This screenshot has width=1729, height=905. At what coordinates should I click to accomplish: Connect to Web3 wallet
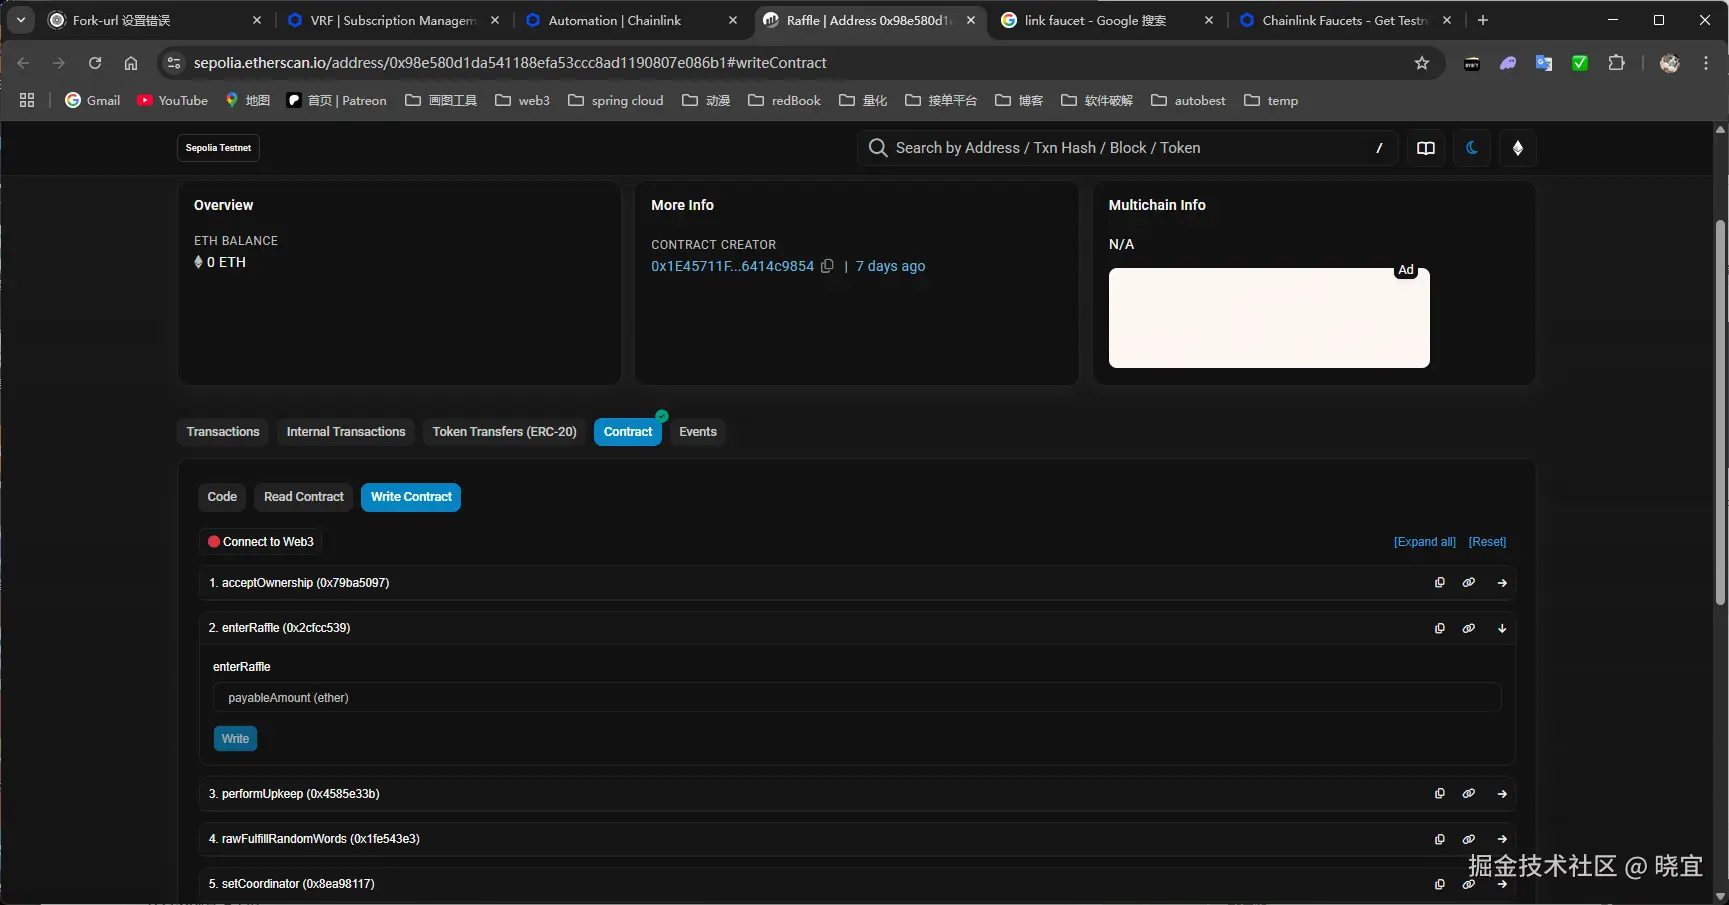(x=261, y=542)
